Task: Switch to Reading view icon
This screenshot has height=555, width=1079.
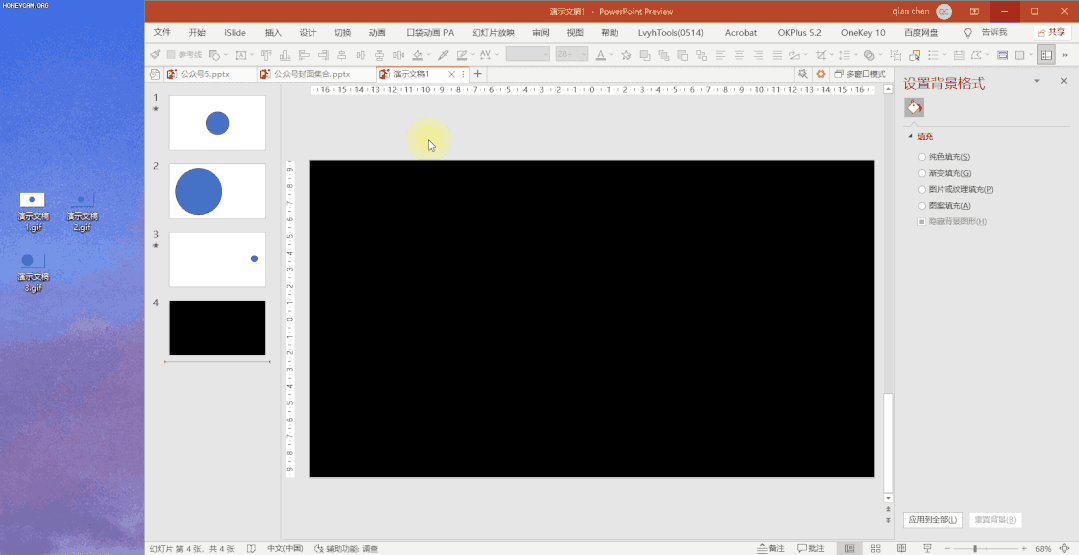Action: [901, 548]
